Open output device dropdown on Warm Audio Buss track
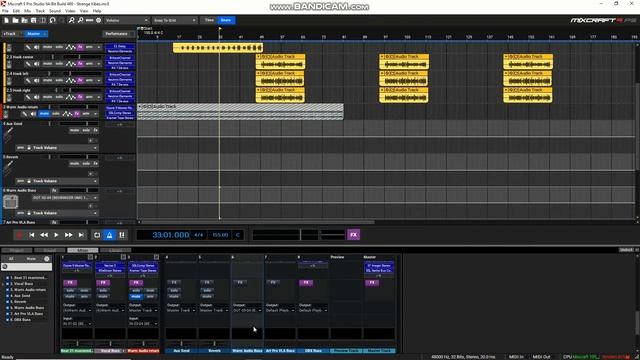Image resolution: width=640 pixels, height=360 pixels. 65,198
